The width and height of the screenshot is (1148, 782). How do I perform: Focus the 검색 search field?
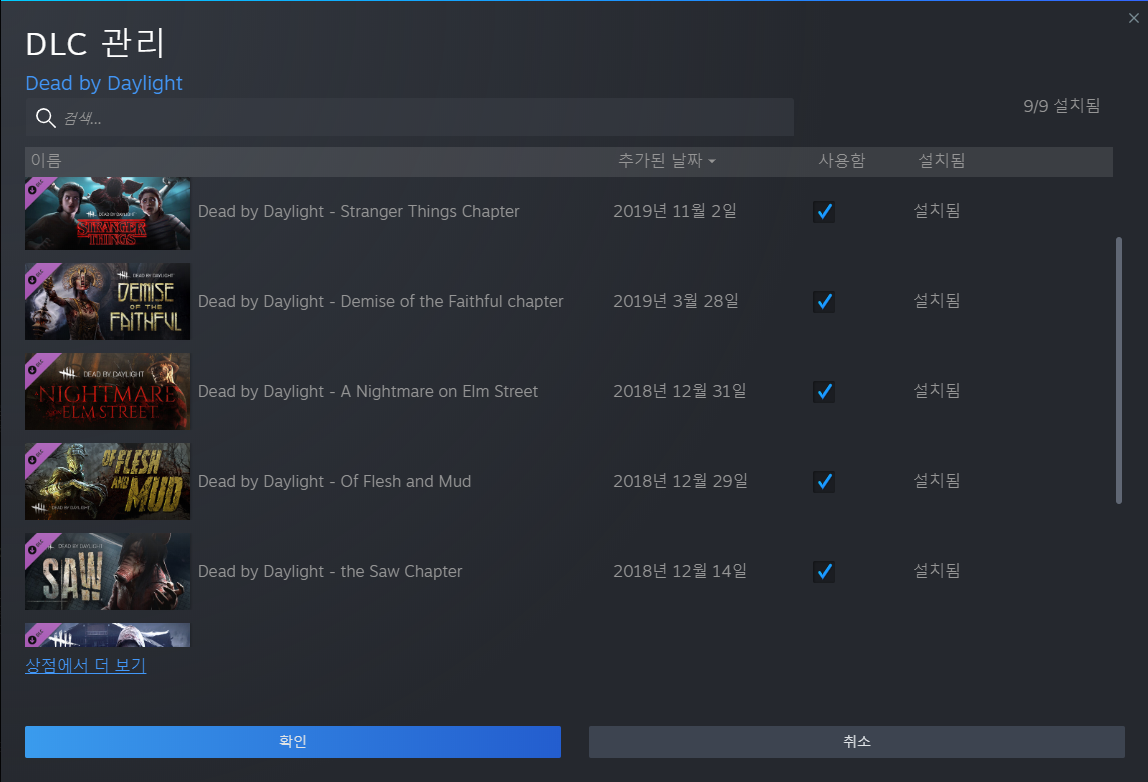pyautogui.click(x=410, y=117)
